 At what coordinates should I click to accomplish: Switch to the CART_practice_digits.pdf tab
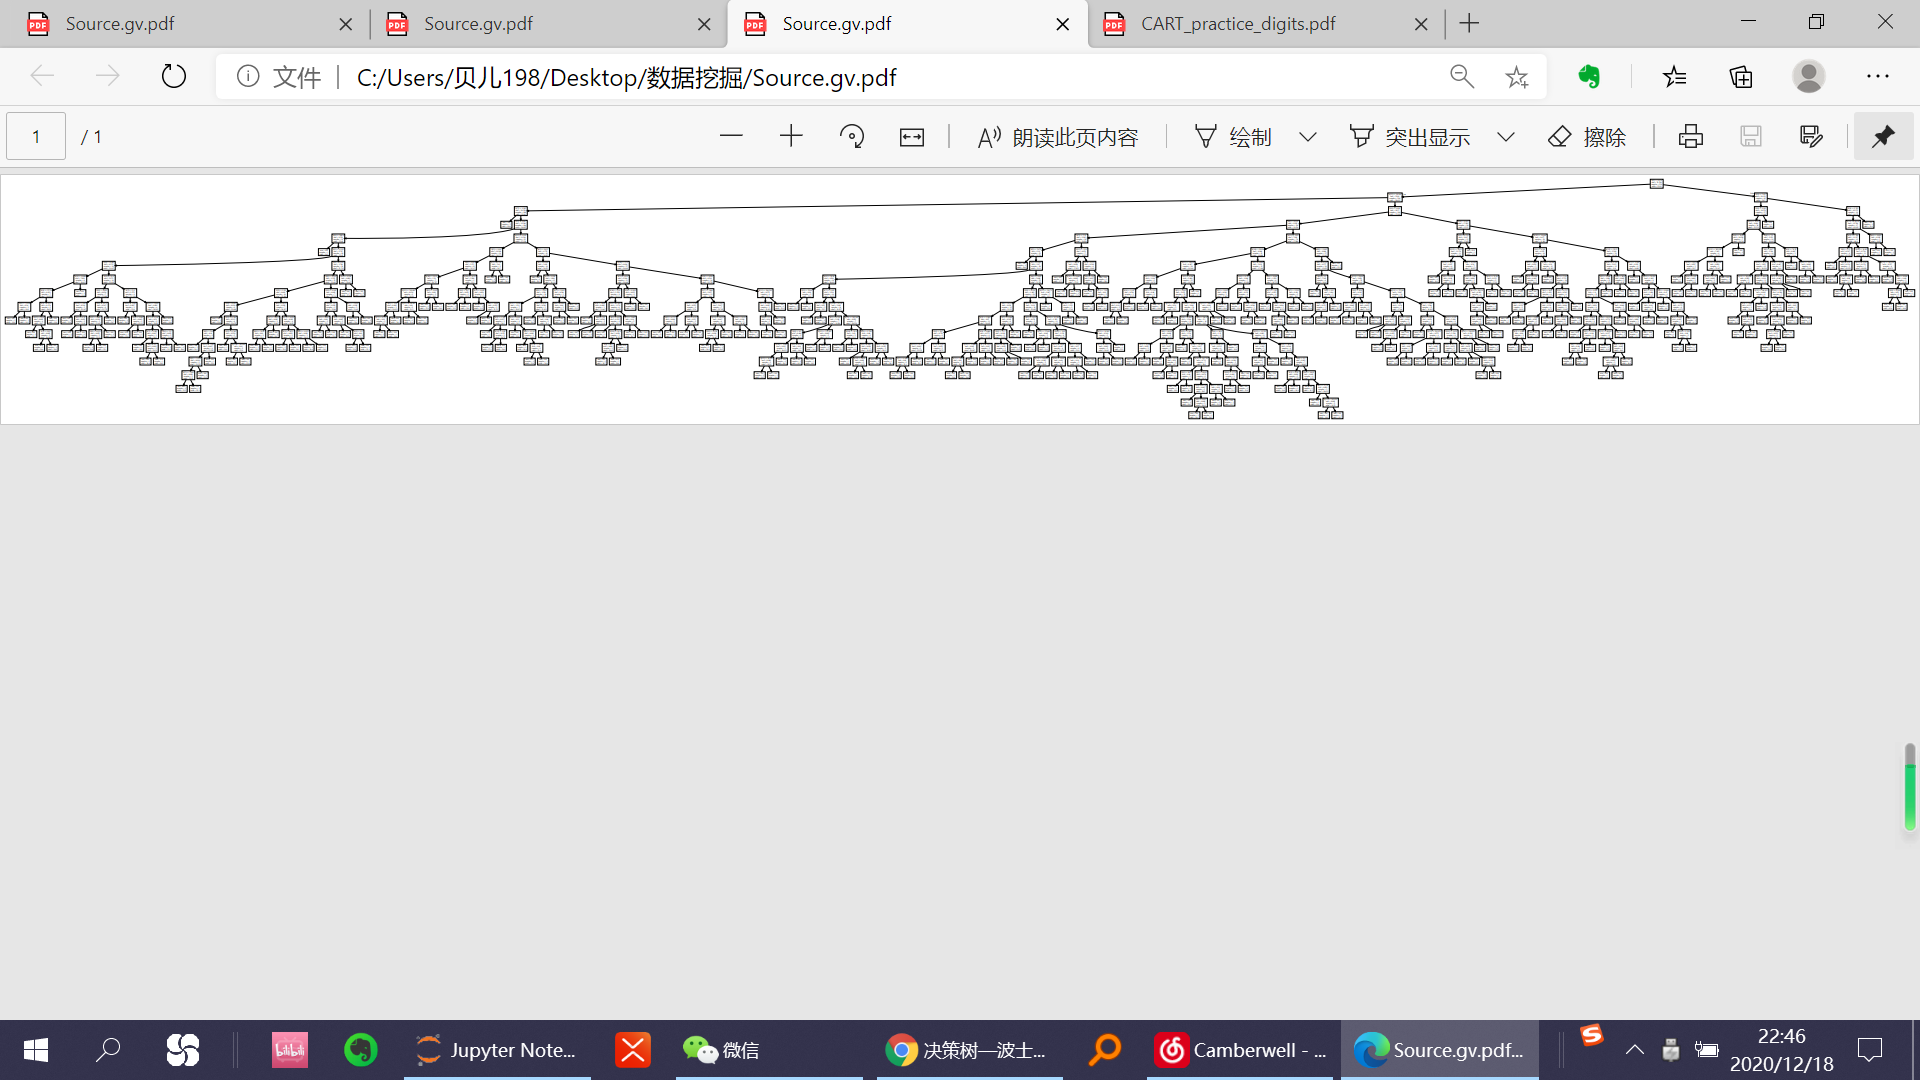click(1238, 24)
